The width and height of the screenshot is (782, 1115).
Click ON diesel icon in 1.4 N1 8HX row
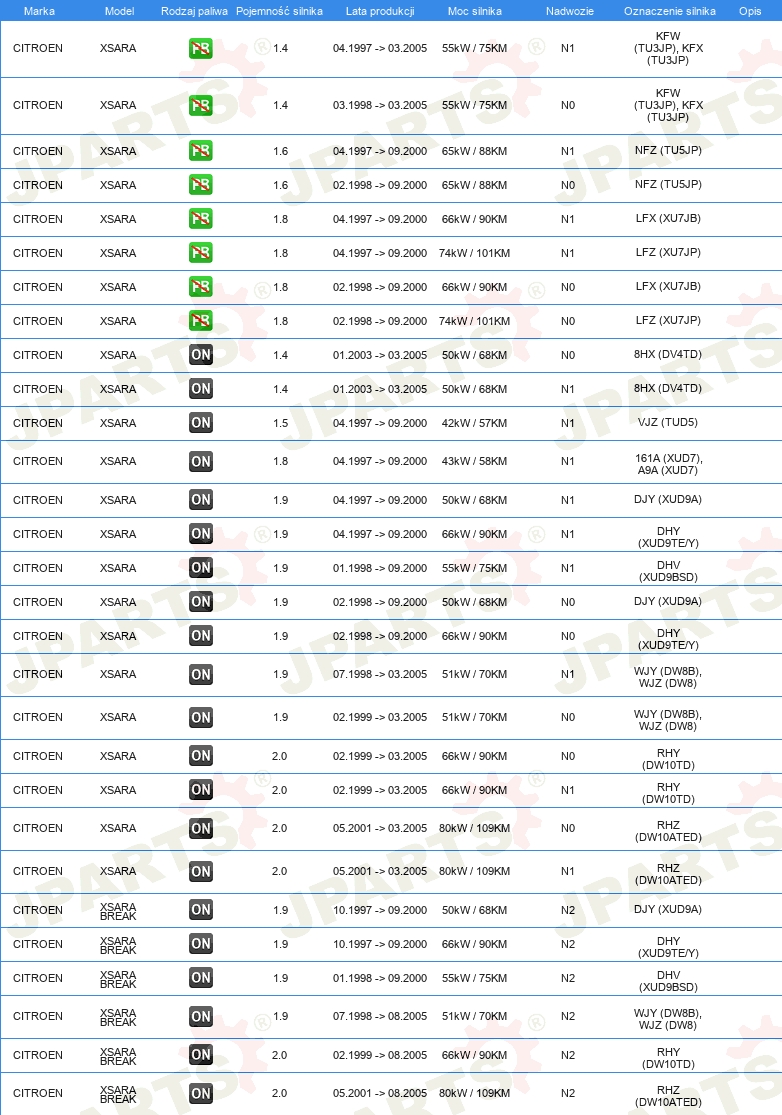(x=200, y=389)
